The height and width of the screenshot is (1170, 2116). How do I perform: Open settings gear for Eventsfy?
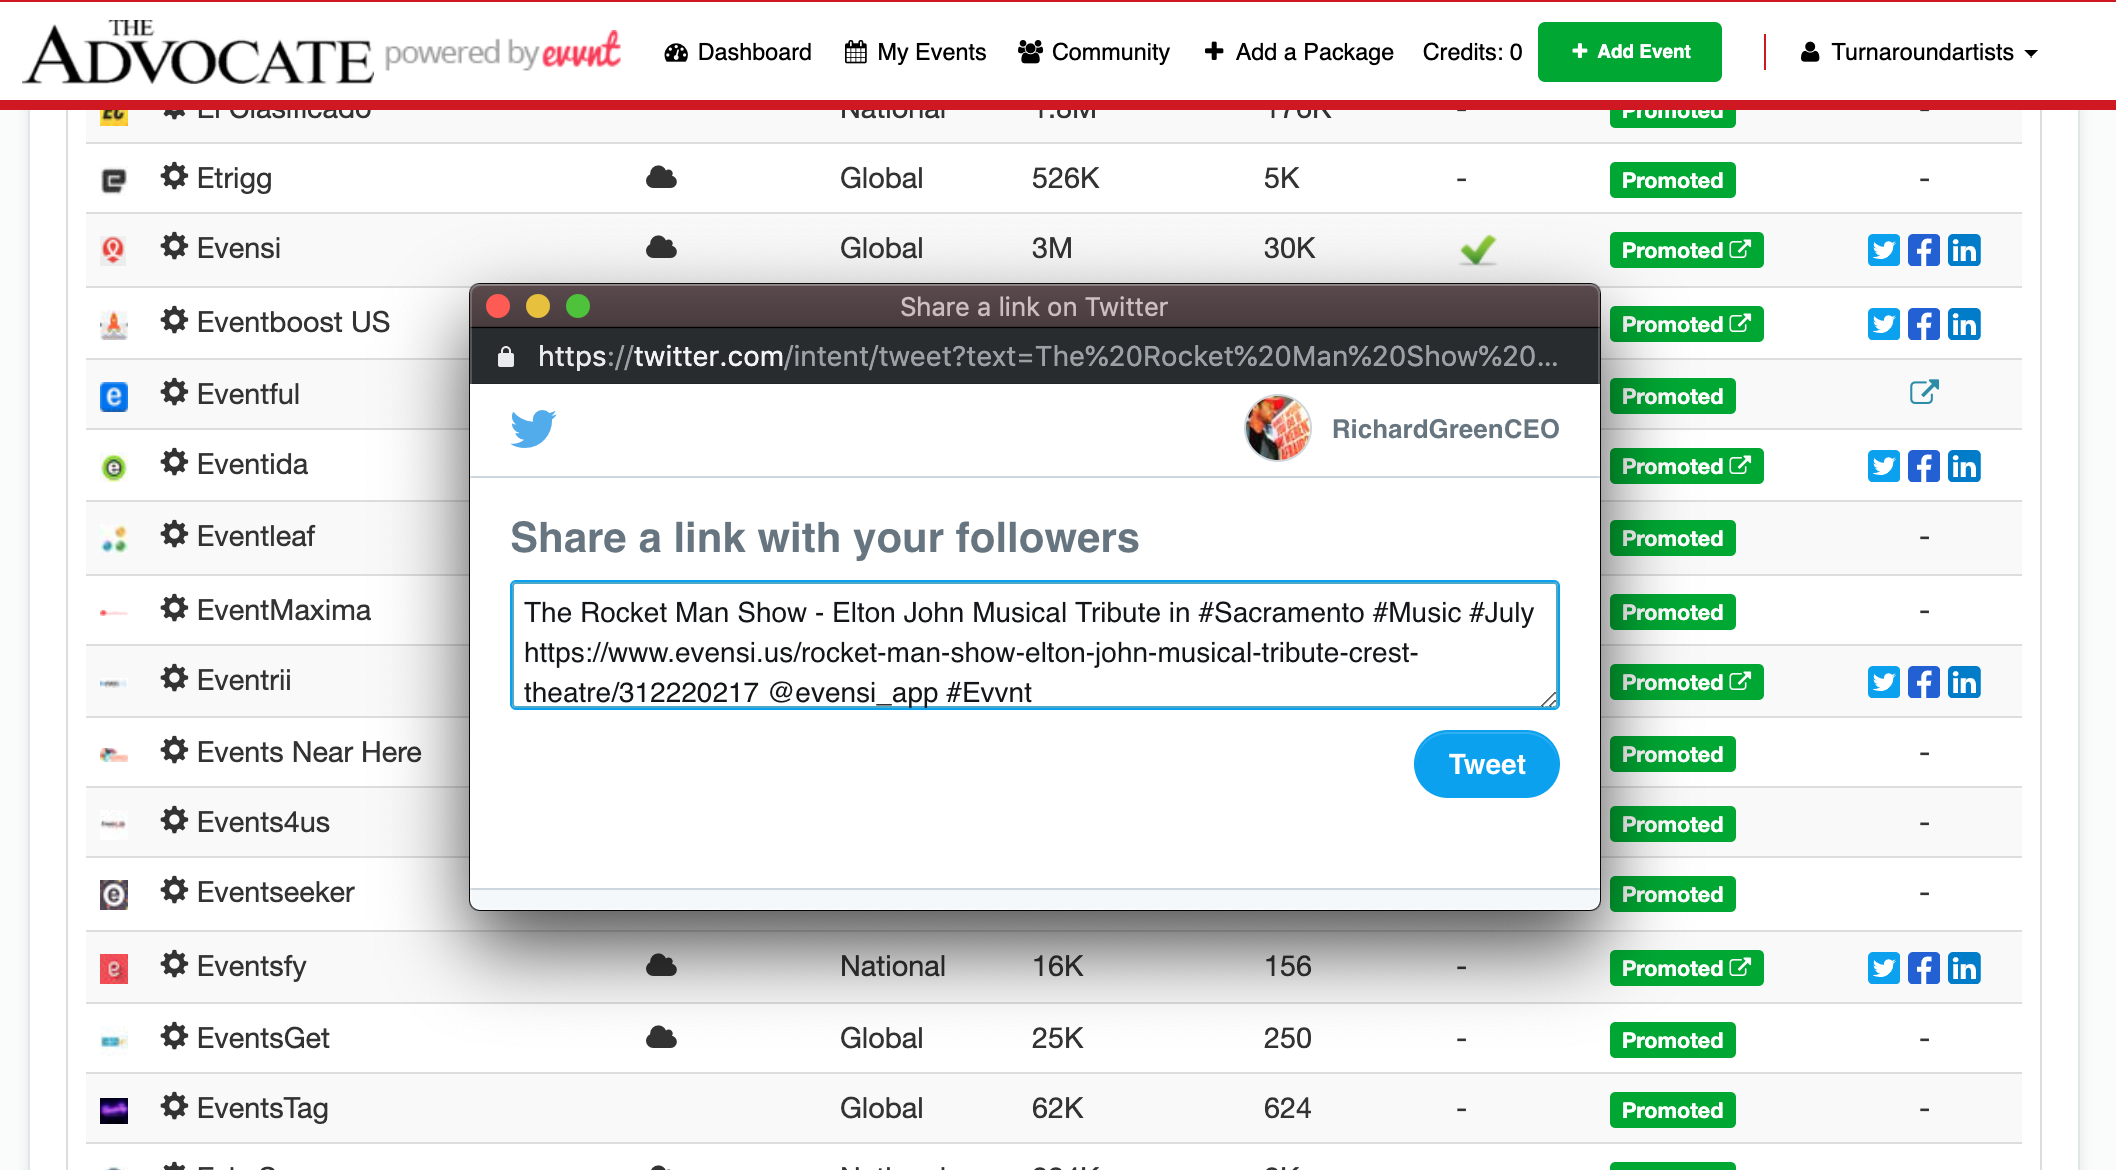click(174, 965)
